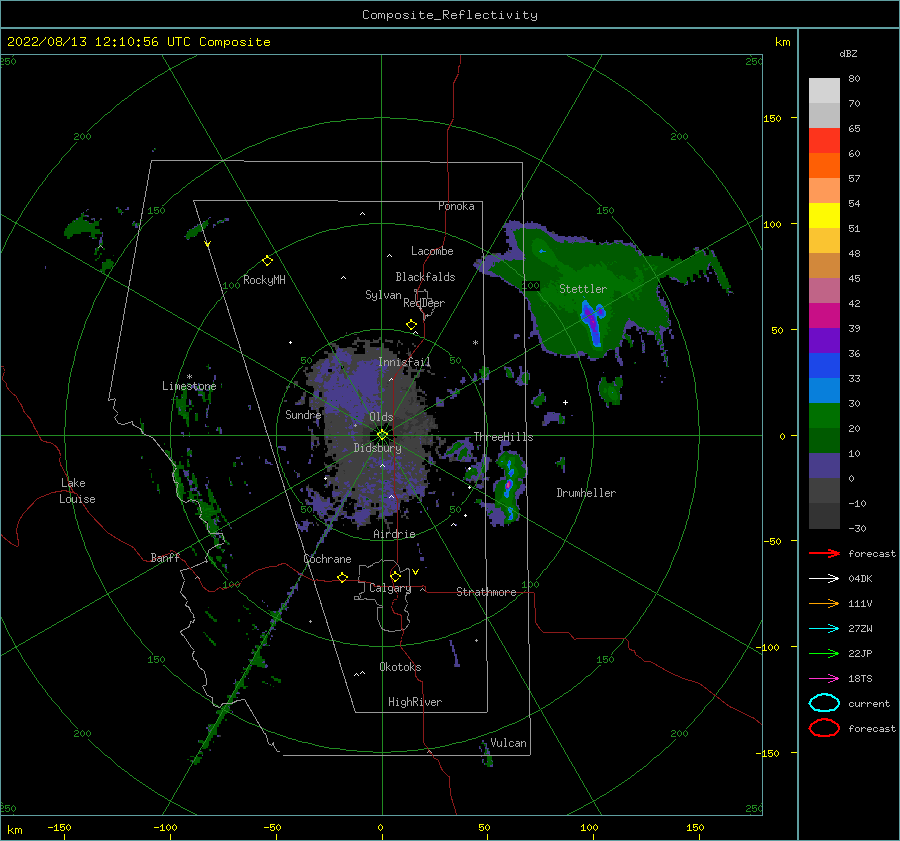
Task: Click the cyan current ellipse legend icon
Action: (x=824, y=703)
